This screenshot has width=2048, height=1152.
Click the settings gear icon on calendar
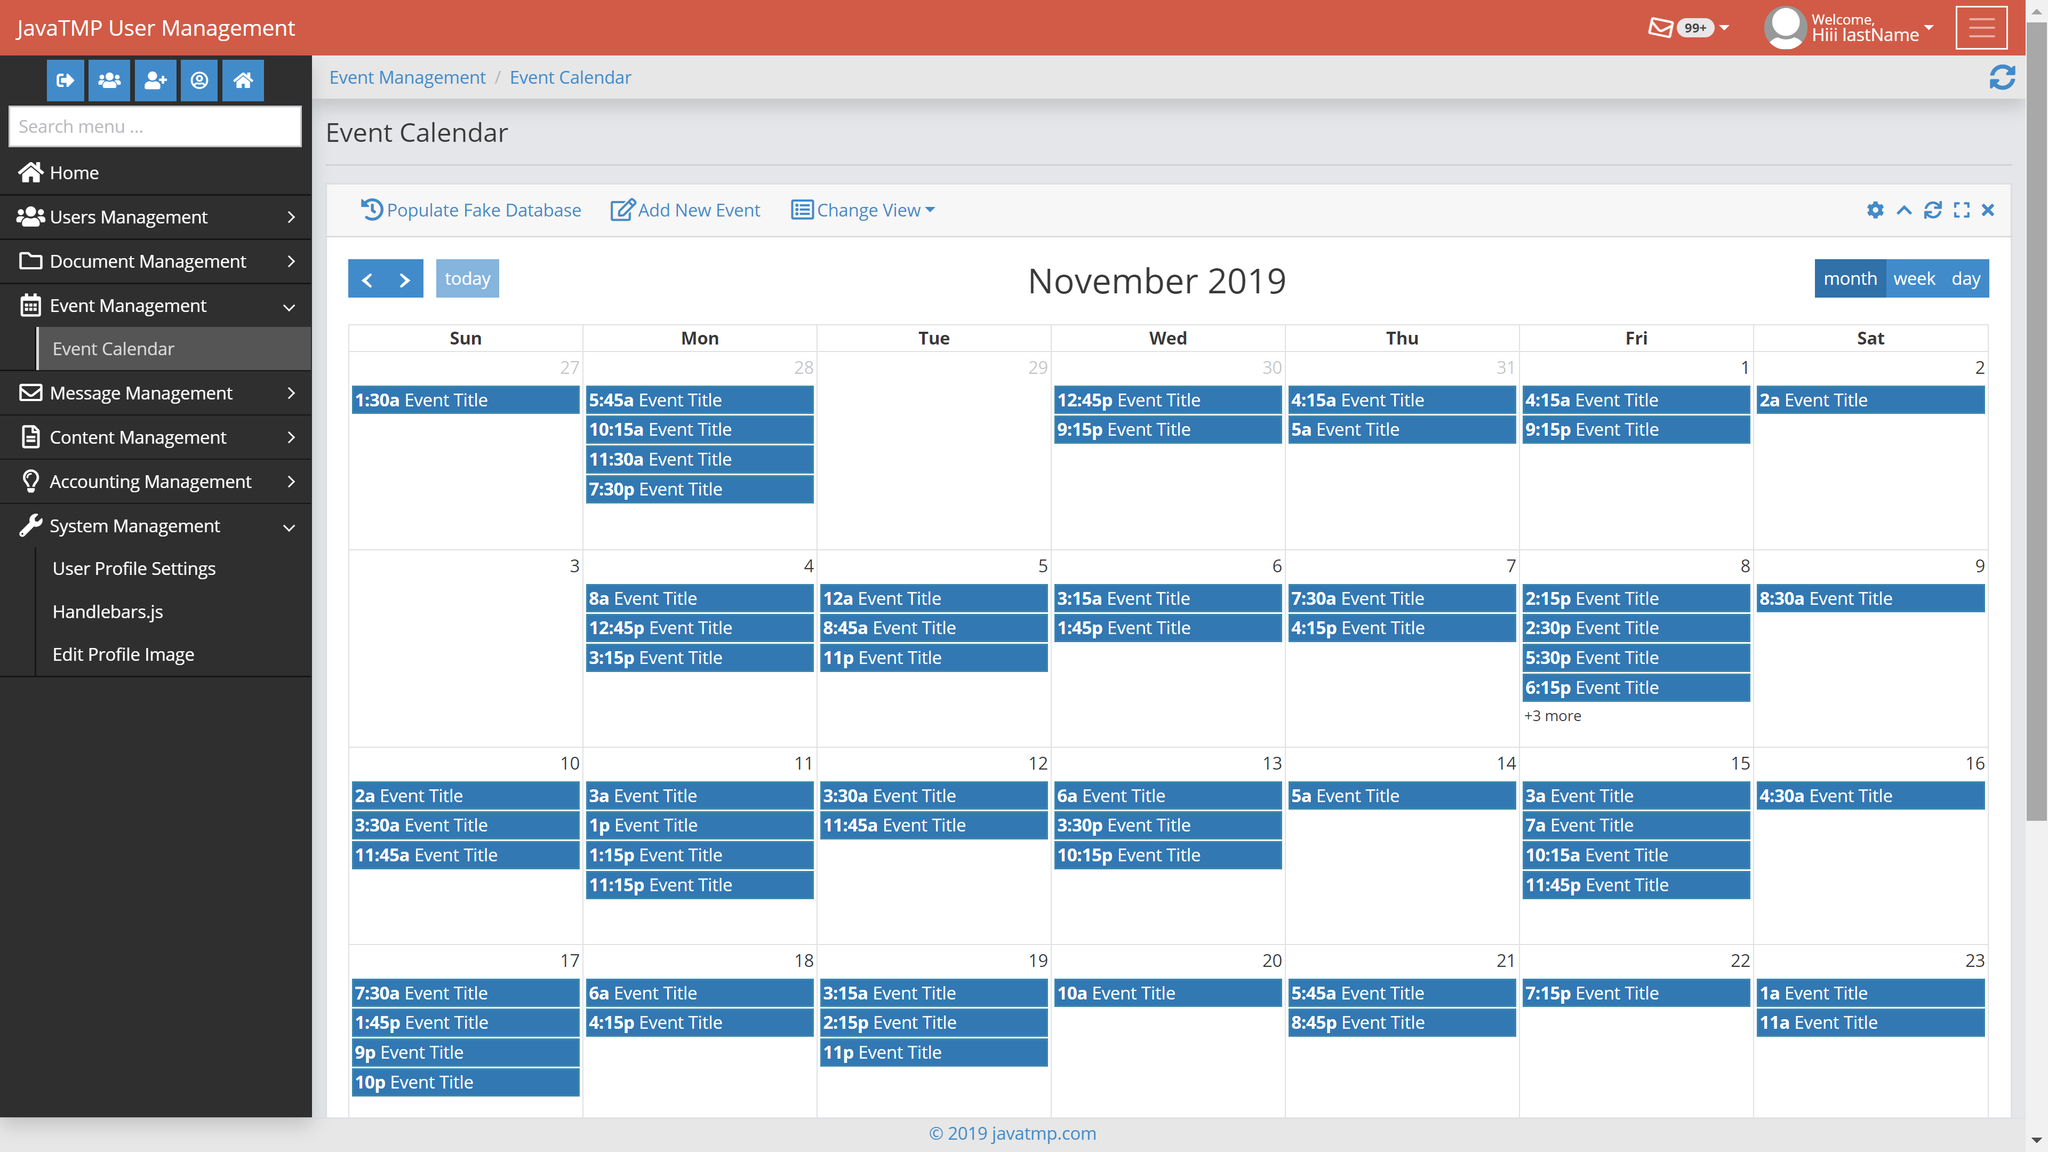[x=1876, y=210]
